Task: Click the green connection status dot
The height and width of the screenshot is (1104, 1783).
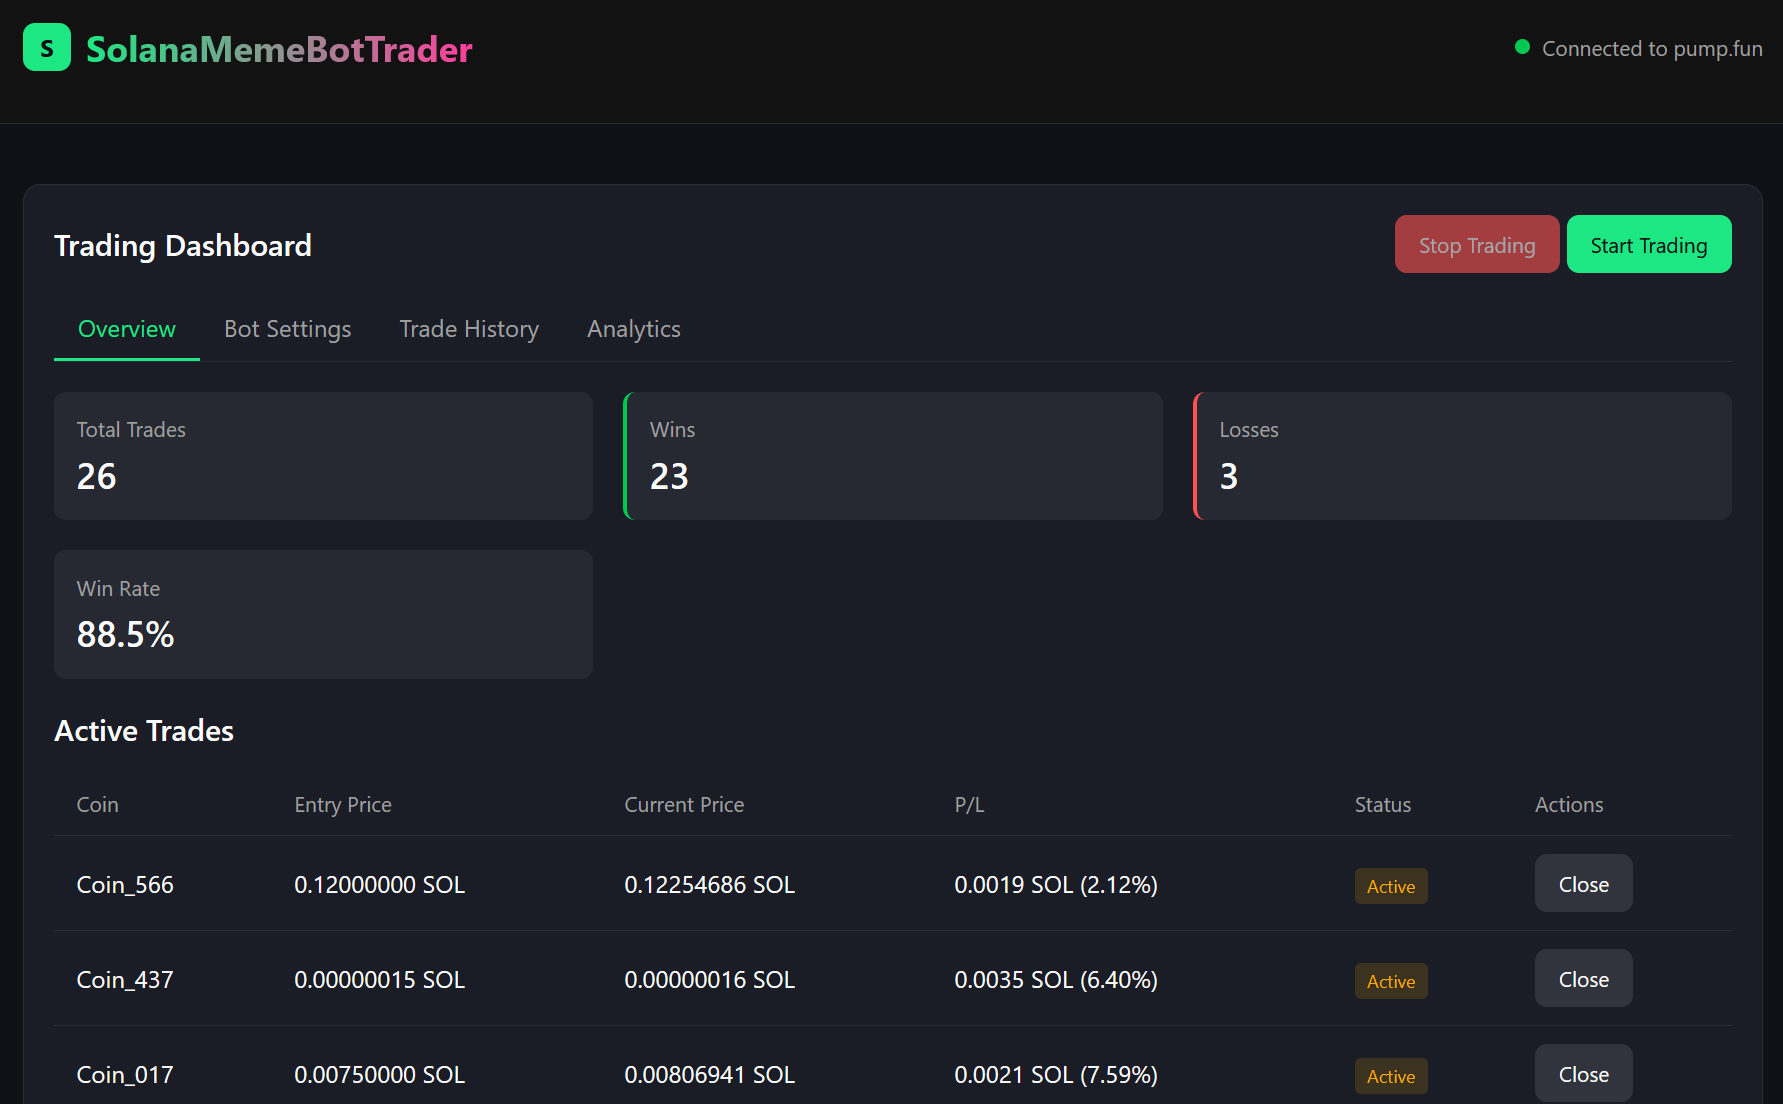Action: (1522, 47)
